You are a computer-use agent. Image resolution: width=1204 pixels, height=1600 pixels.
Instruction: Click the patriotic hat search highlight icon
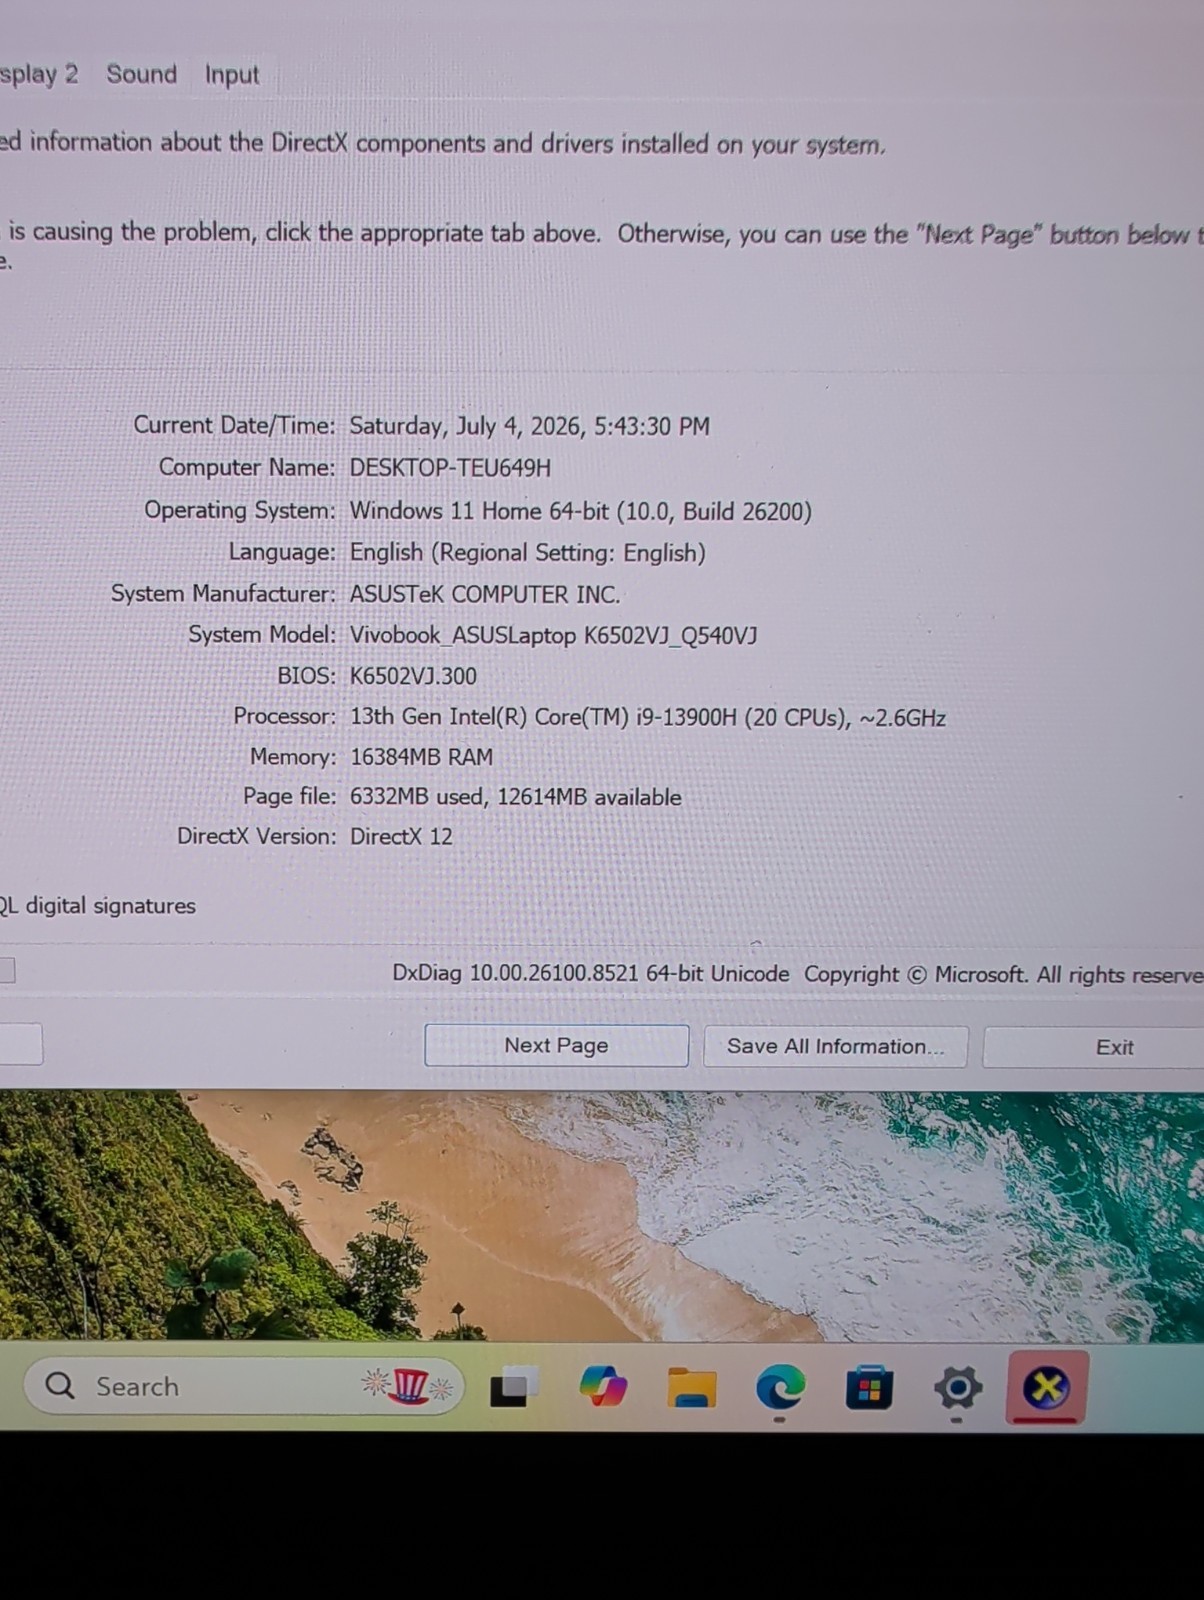tap(408, 1386)
